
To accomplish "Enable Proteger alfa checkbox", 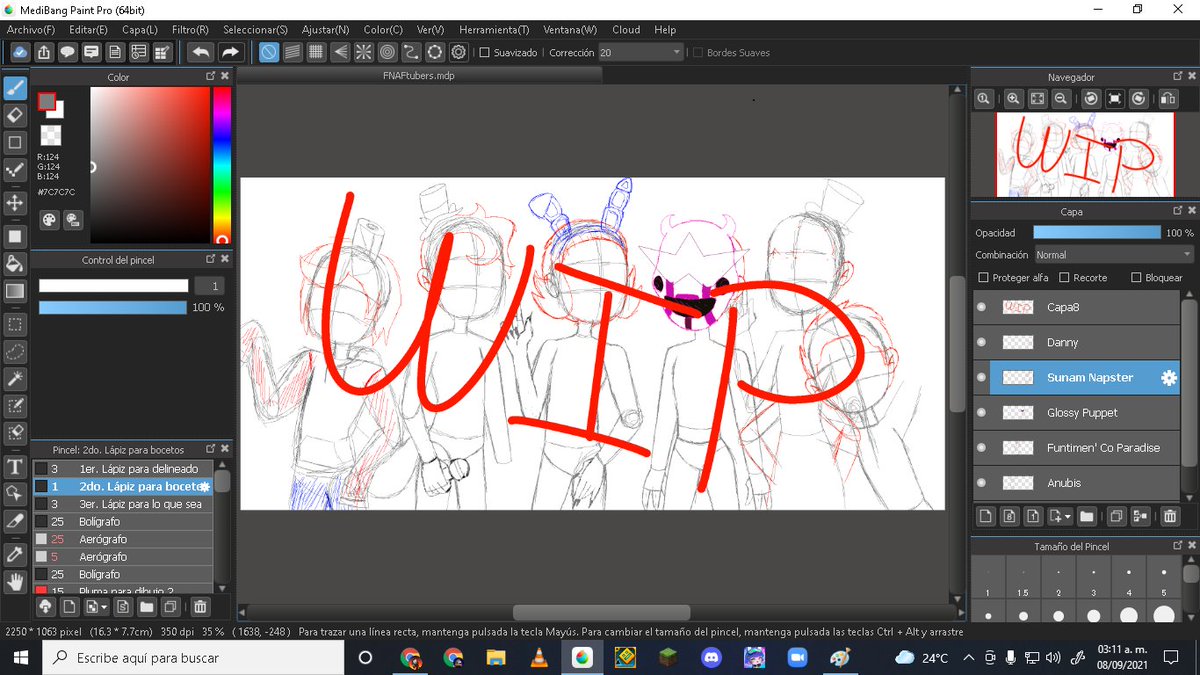I will 984,278.
